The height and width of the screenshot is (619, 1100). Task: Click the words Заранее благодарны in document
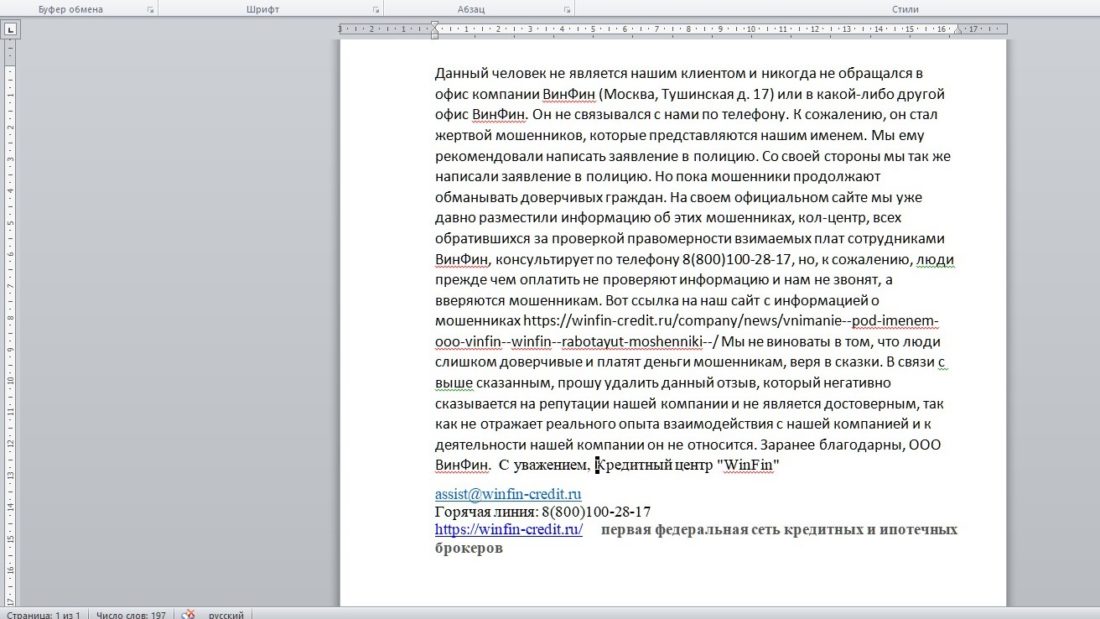point(832,445)
